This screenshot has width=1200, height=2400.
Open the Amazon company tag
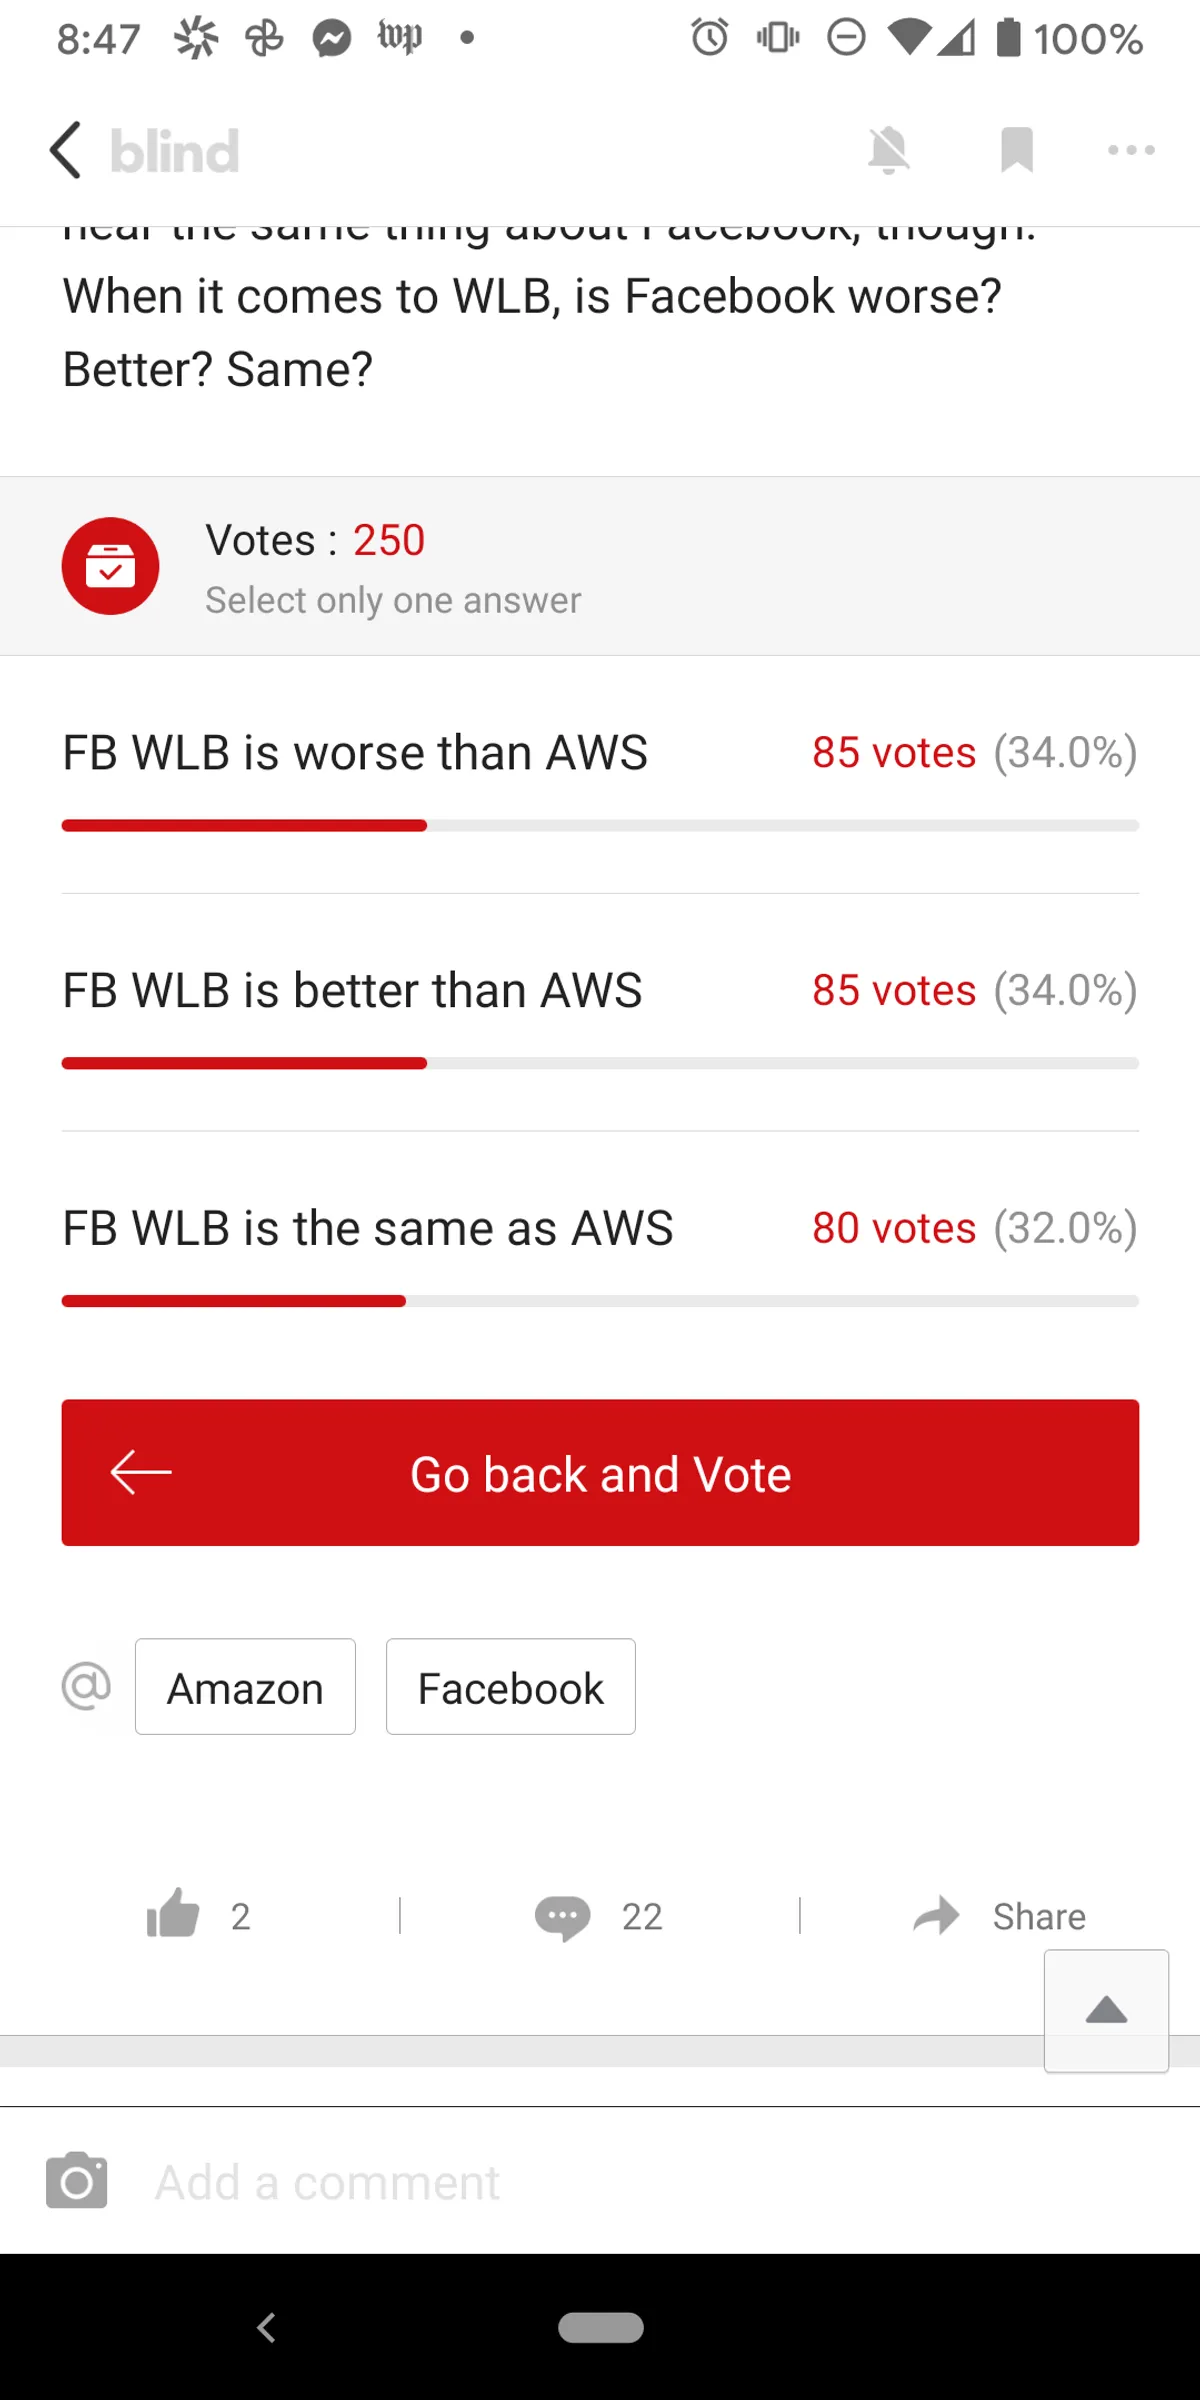[245, 1687]
